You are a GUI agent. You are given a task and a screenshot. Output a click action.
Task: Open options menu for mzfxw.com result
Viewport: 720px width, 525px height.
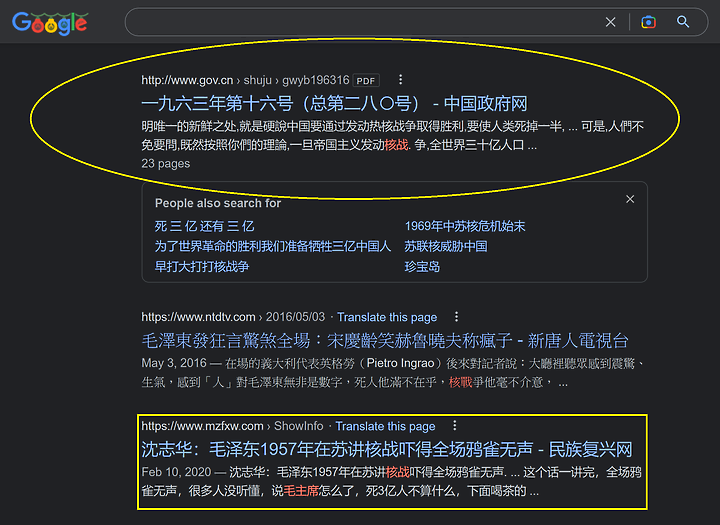(x=455, y=426)
